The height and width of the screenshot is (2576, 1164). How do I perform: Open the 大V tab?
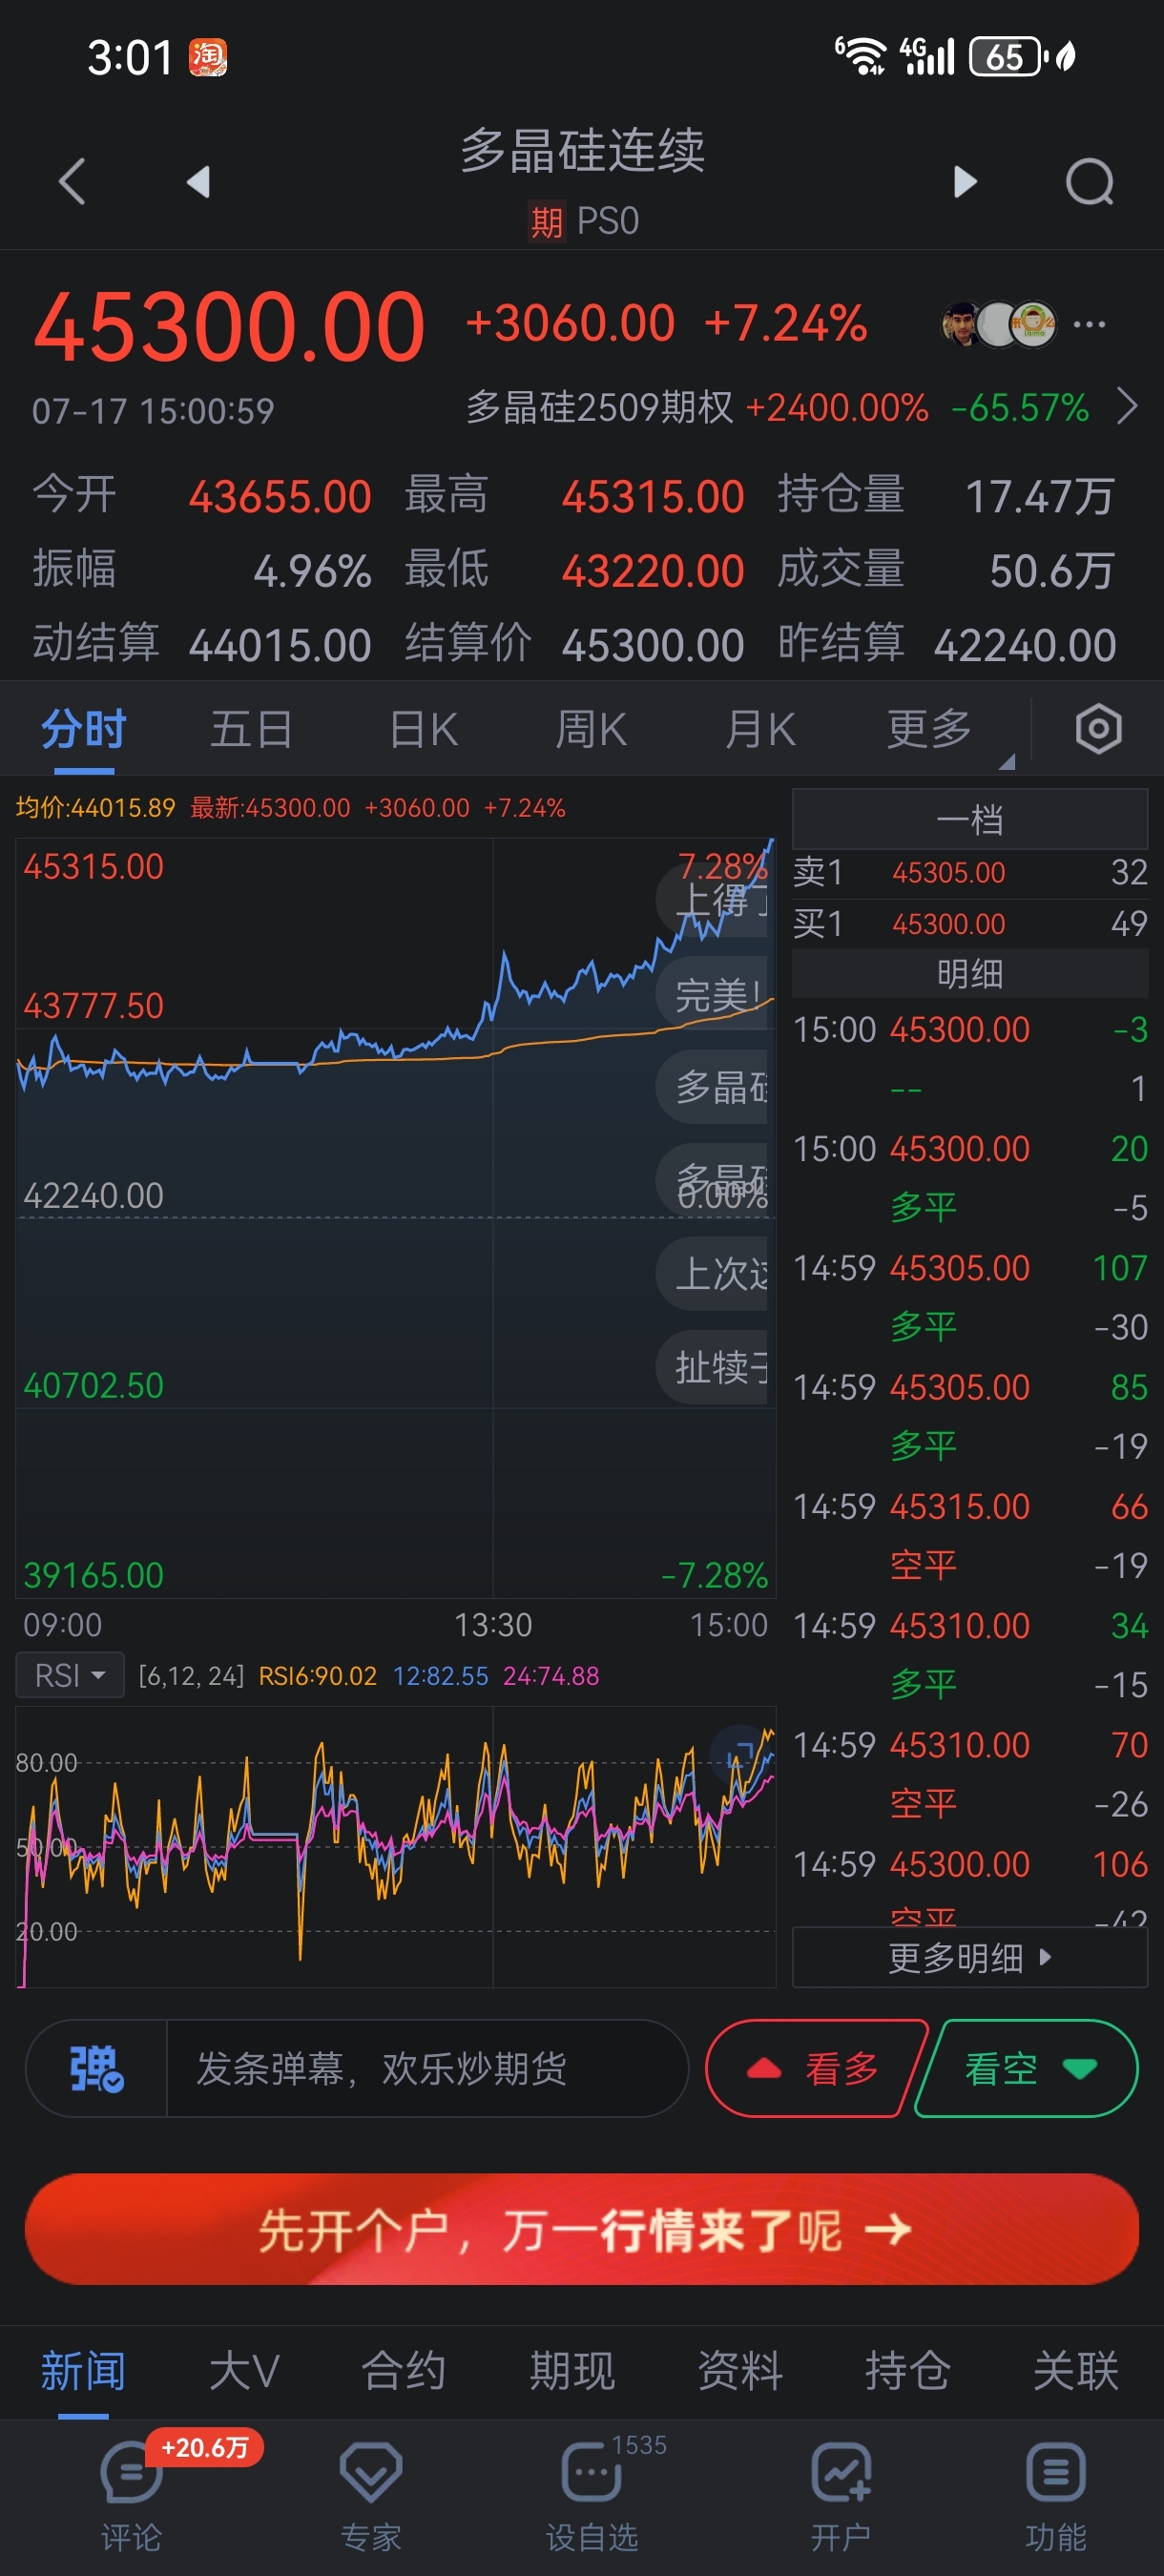(x=244, y=2371)
